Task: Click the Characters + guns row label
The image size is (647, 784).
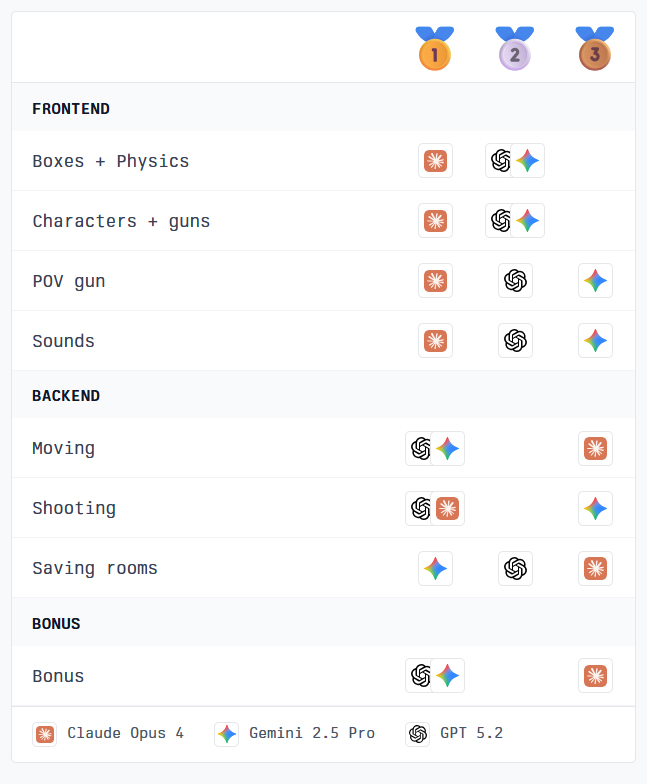Action: click(121, 221)
